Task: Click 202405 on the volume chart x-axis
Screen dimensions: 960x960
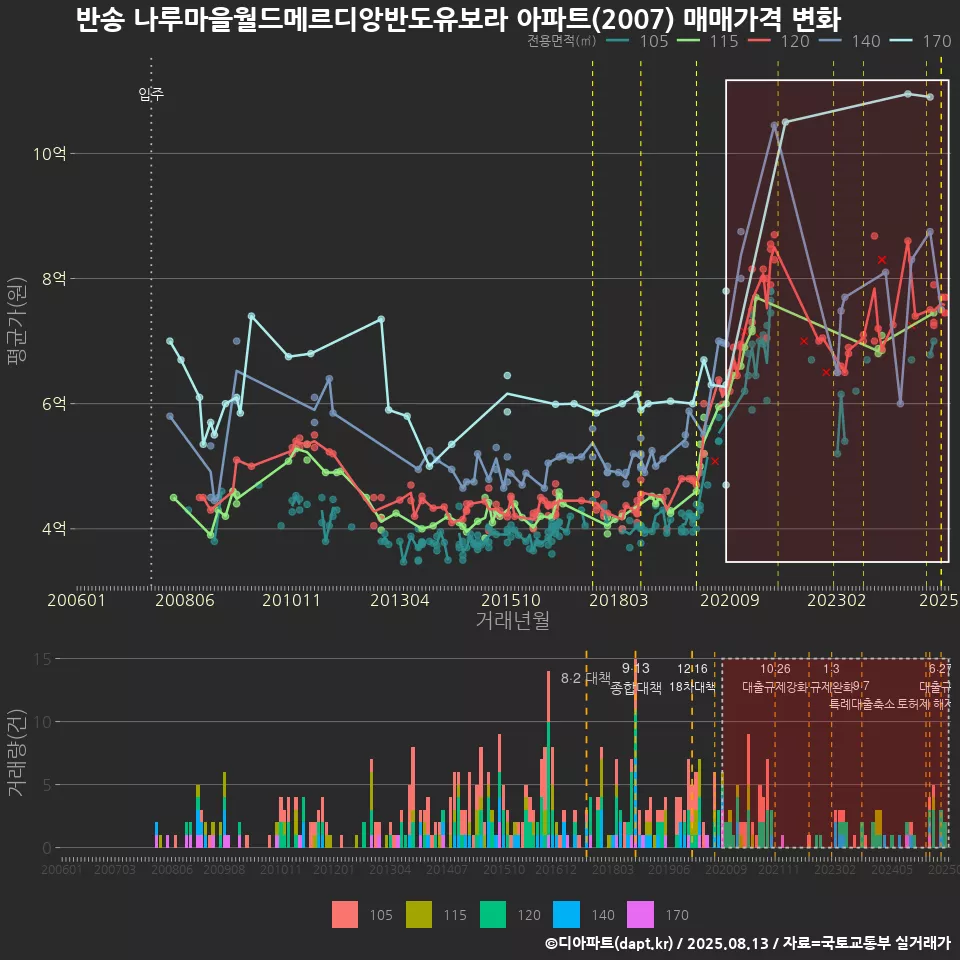Action: coord(892,869)
